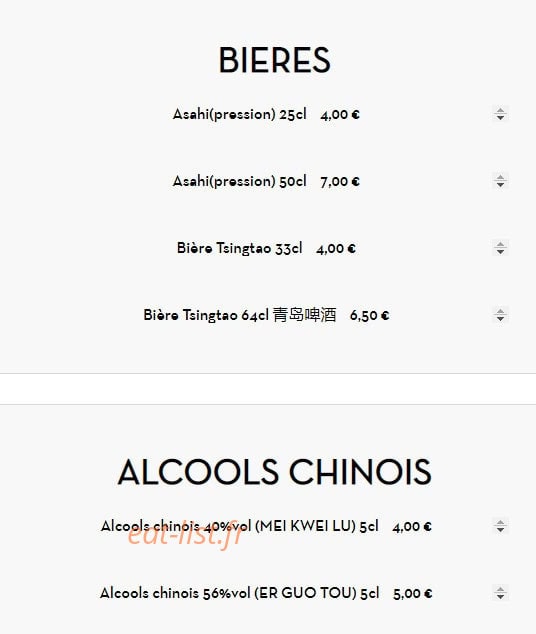Screen dimensions: 536x634
Task: Select Alcools chinois 40%vol MEI KWEI LU entry
Action: [240, 526]
